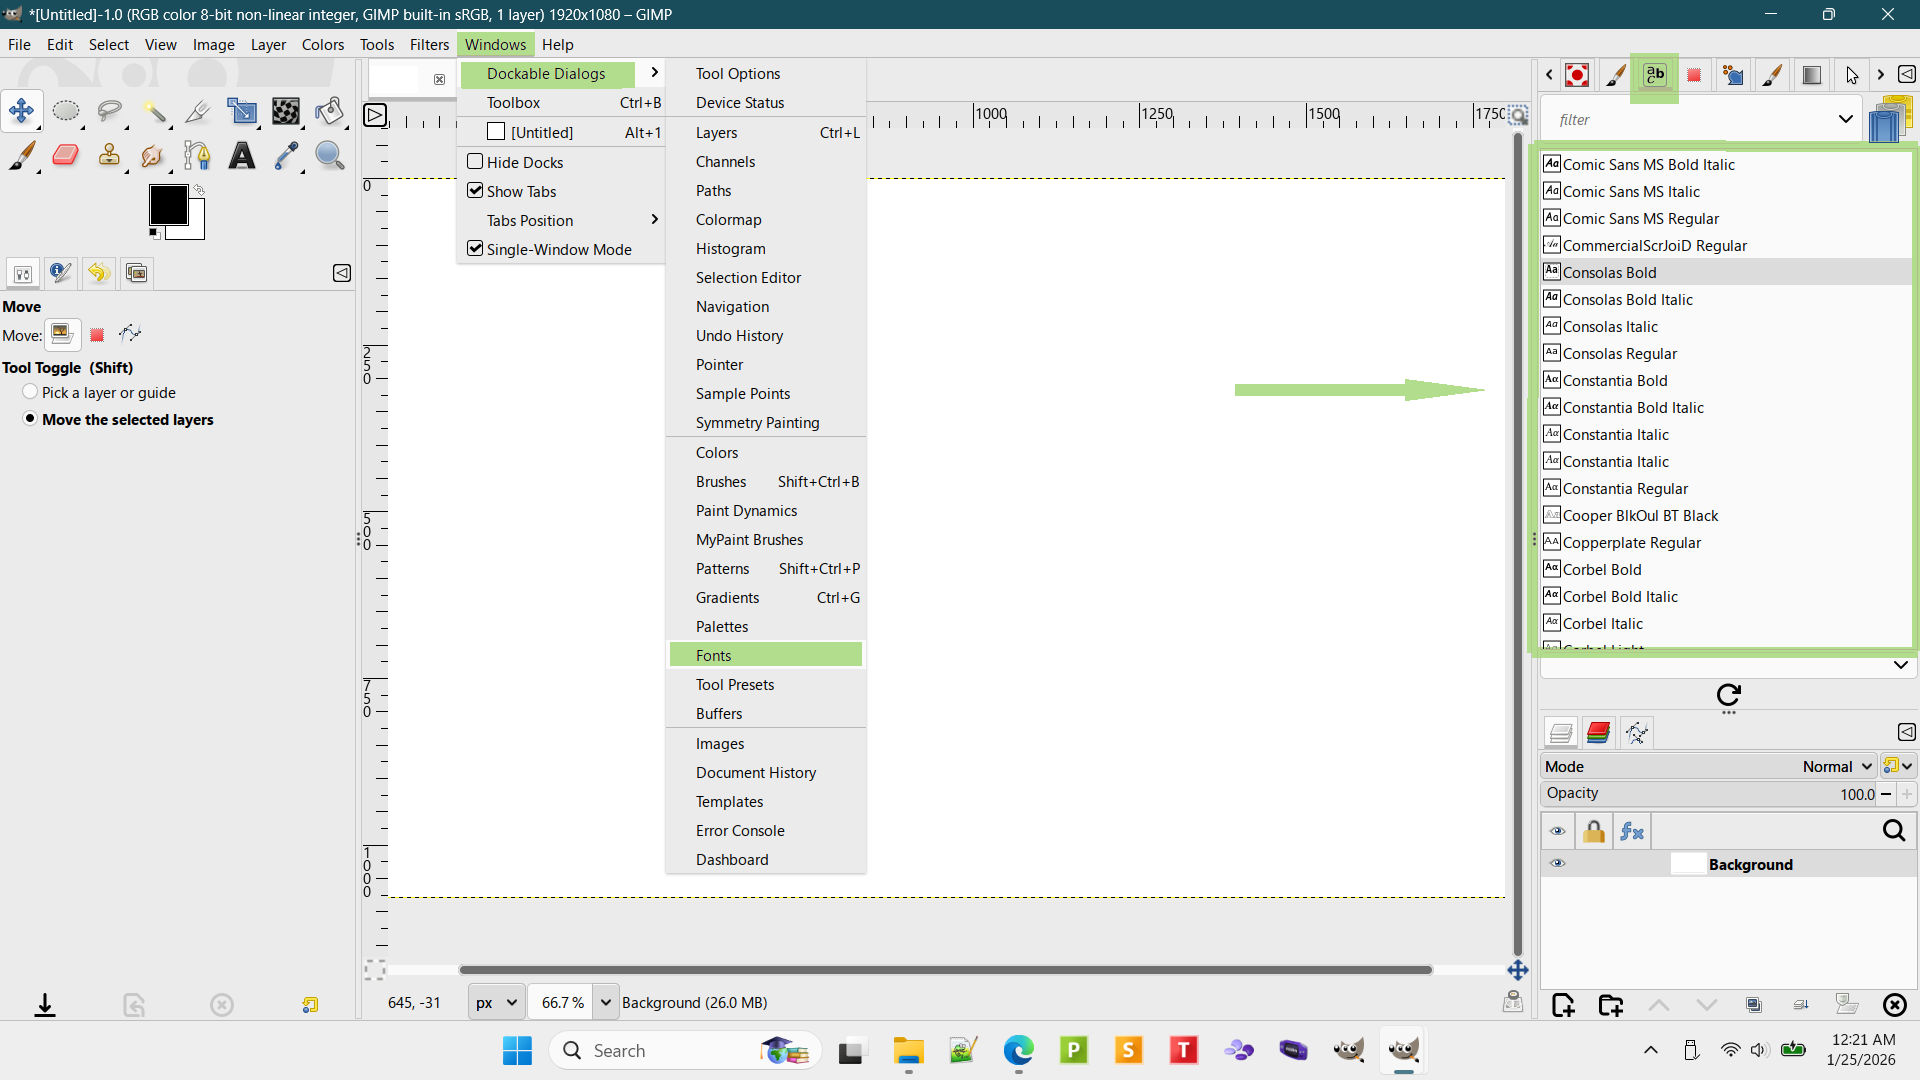
Task: Toggle the Hide Docks checkbox
Action: coord(475,162)
